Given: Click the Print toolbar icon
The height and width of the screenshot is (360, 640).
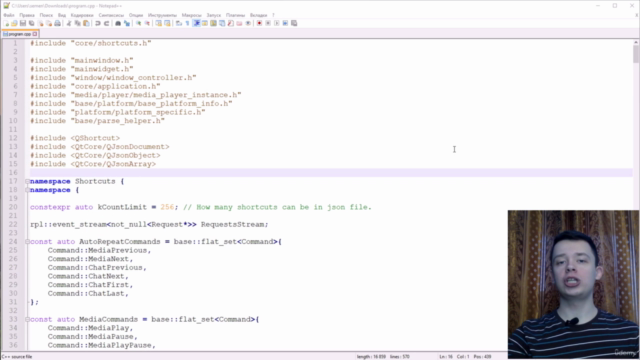Looking at the screenshot, I should (x=58, y=23).
